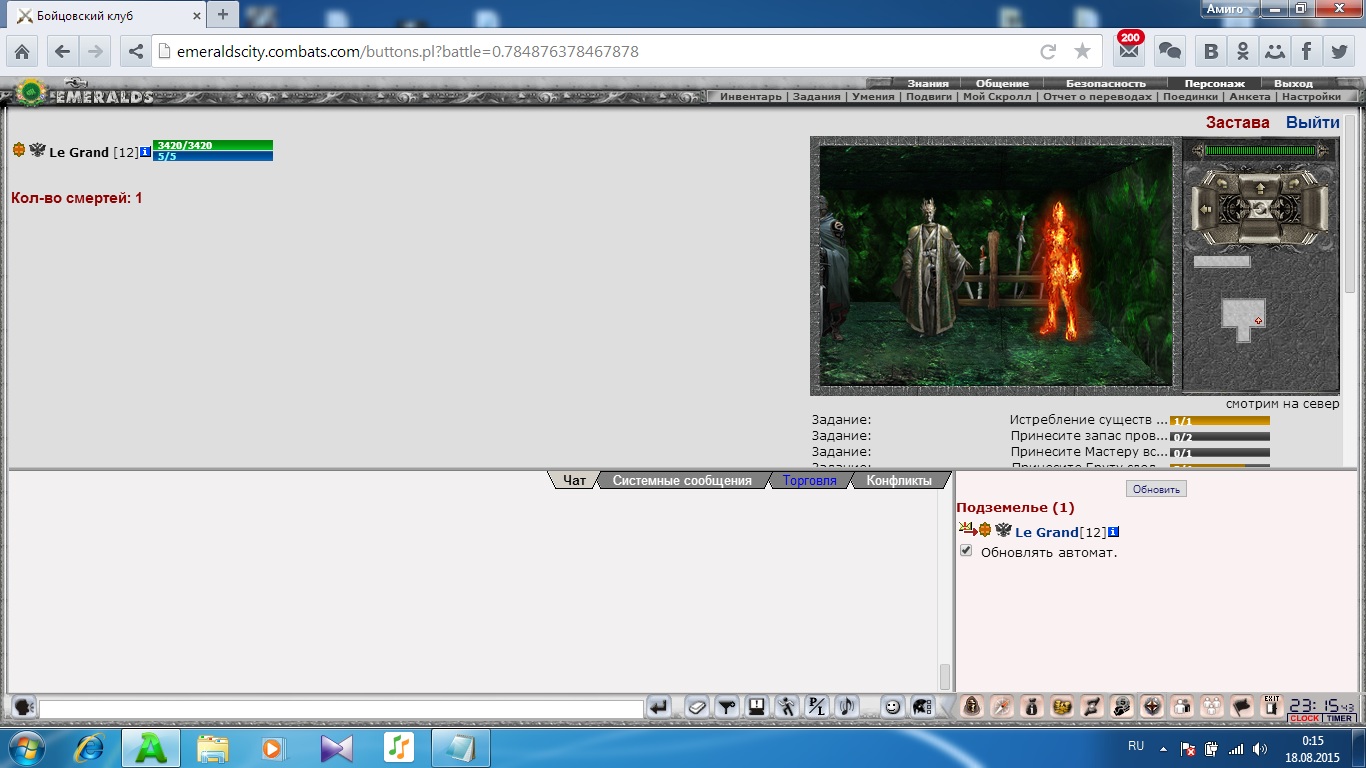The width and height of the screenshot is (1366, 768).
Task: Click the compass icon in bottom bar
Action: [1002, 706]
